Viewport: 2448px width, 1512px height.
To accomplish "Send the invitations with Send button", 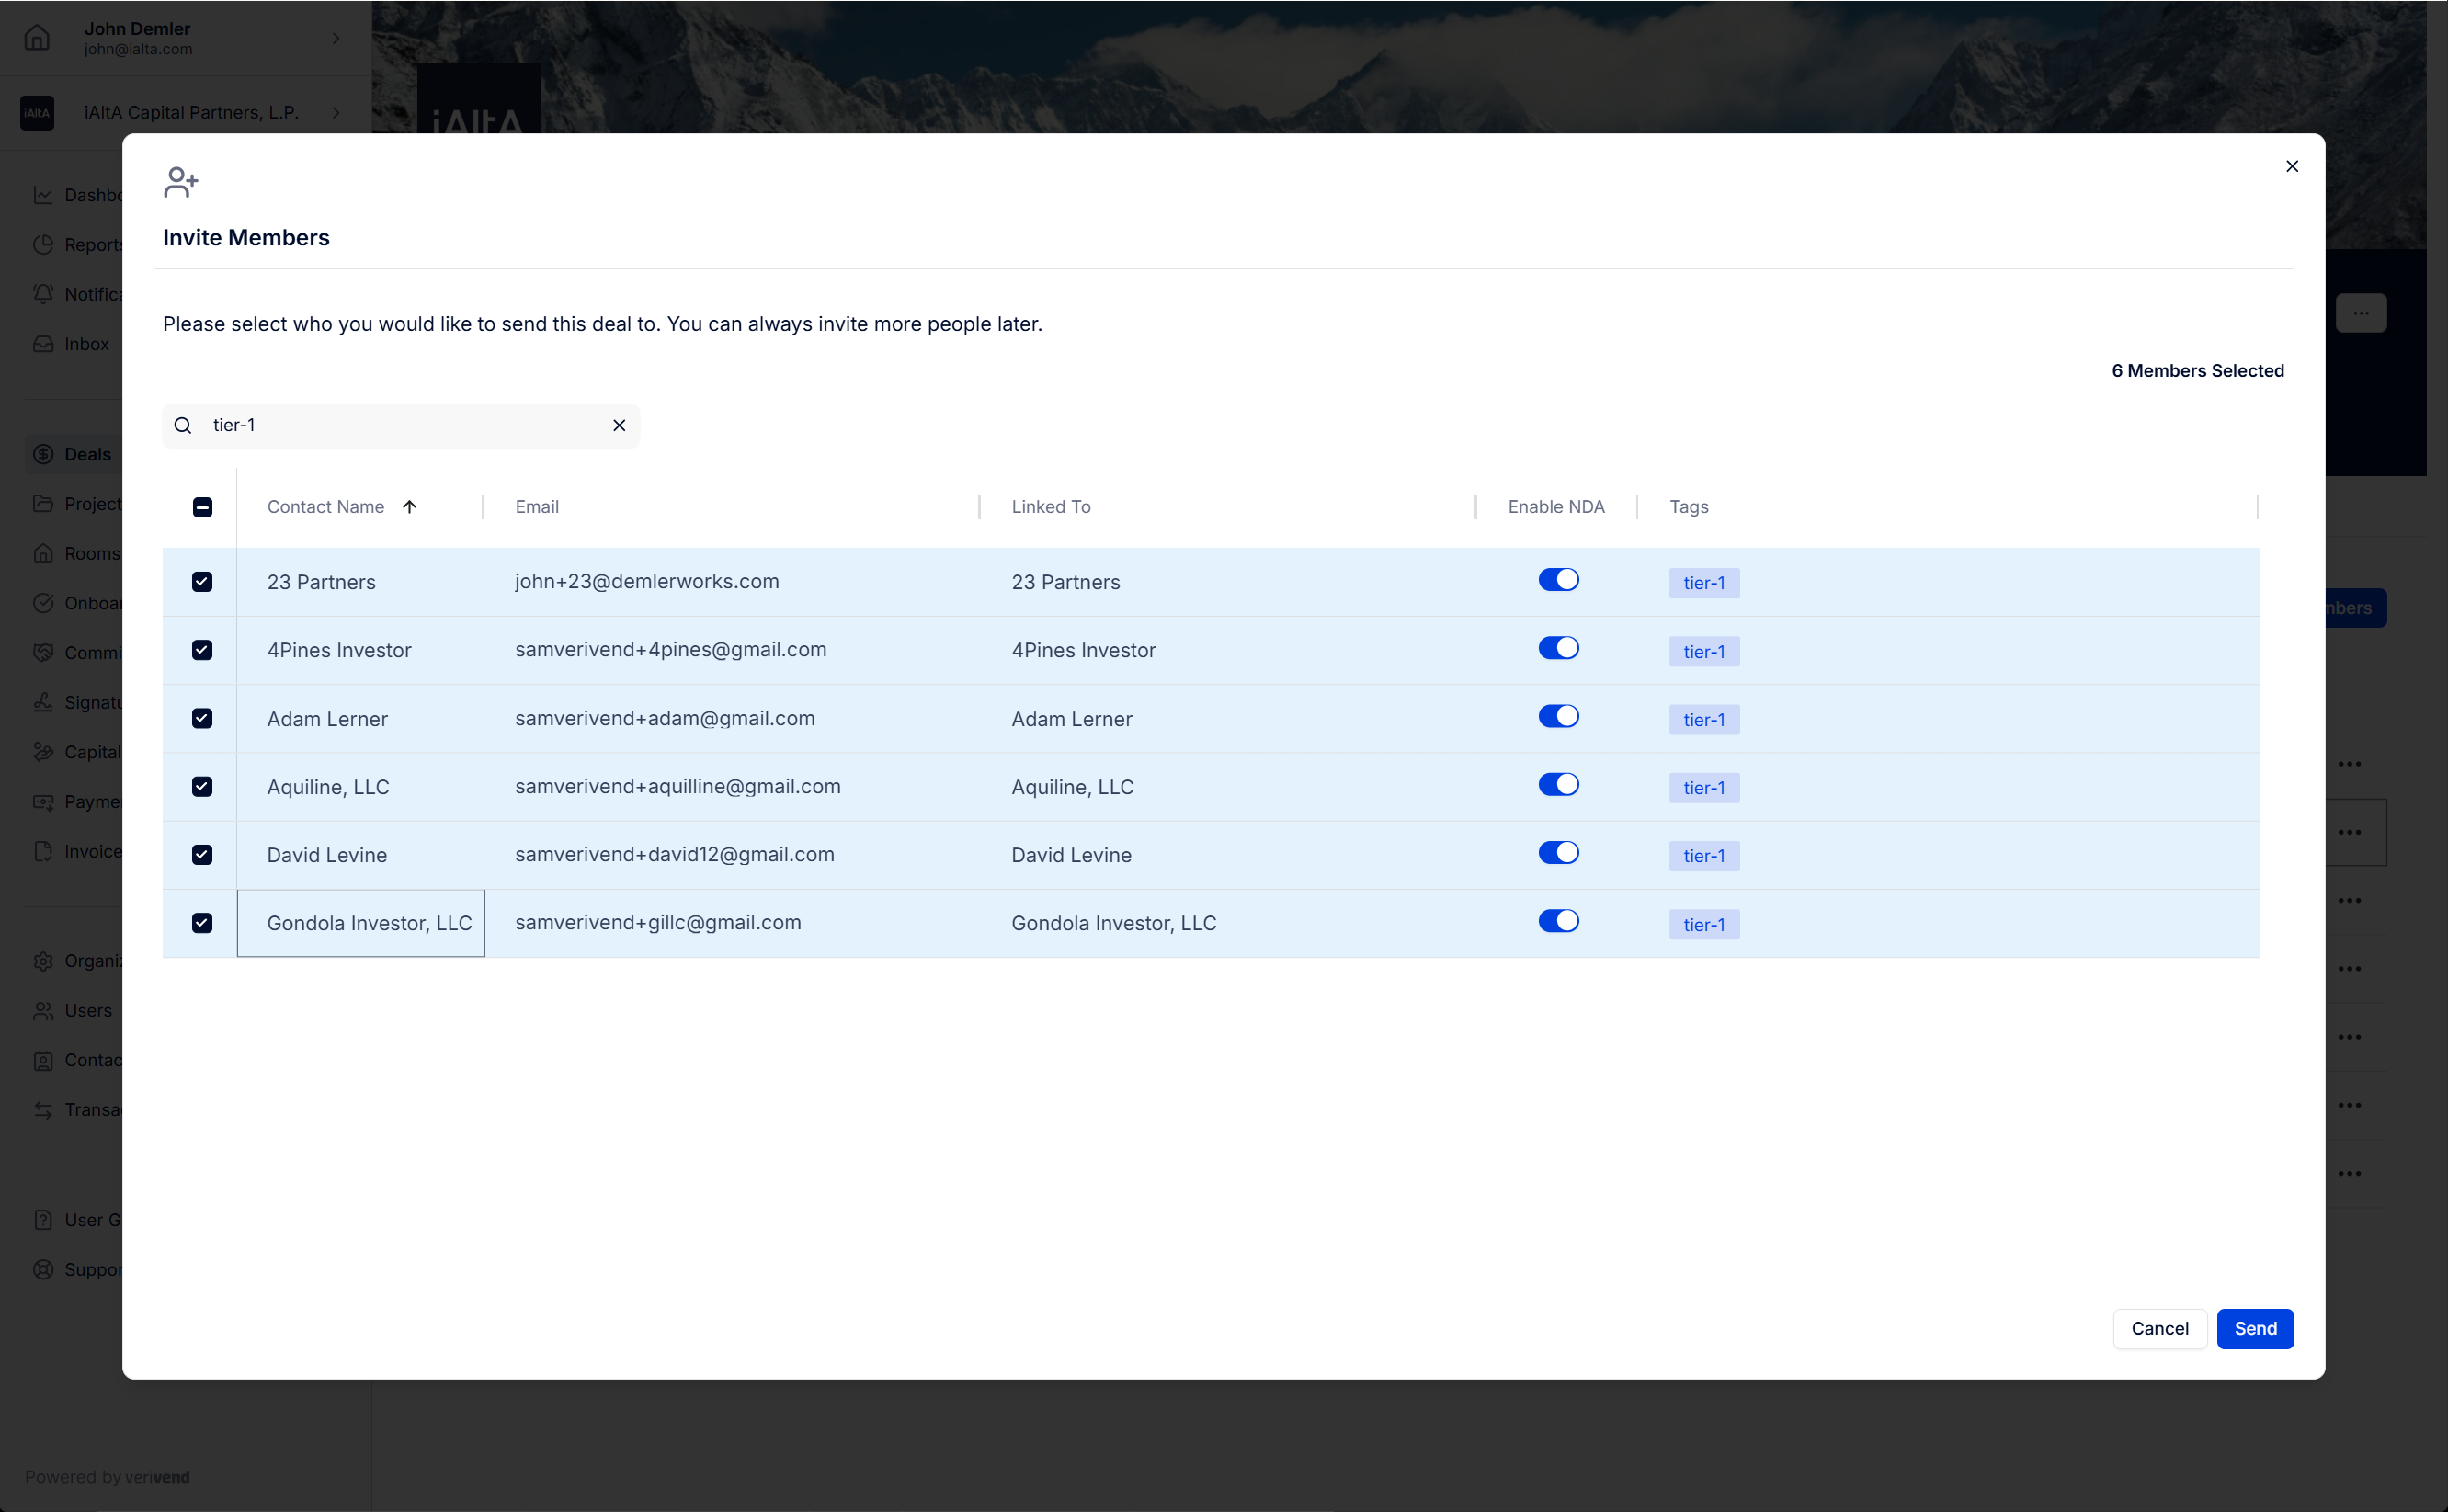I will [2255, 1329].
